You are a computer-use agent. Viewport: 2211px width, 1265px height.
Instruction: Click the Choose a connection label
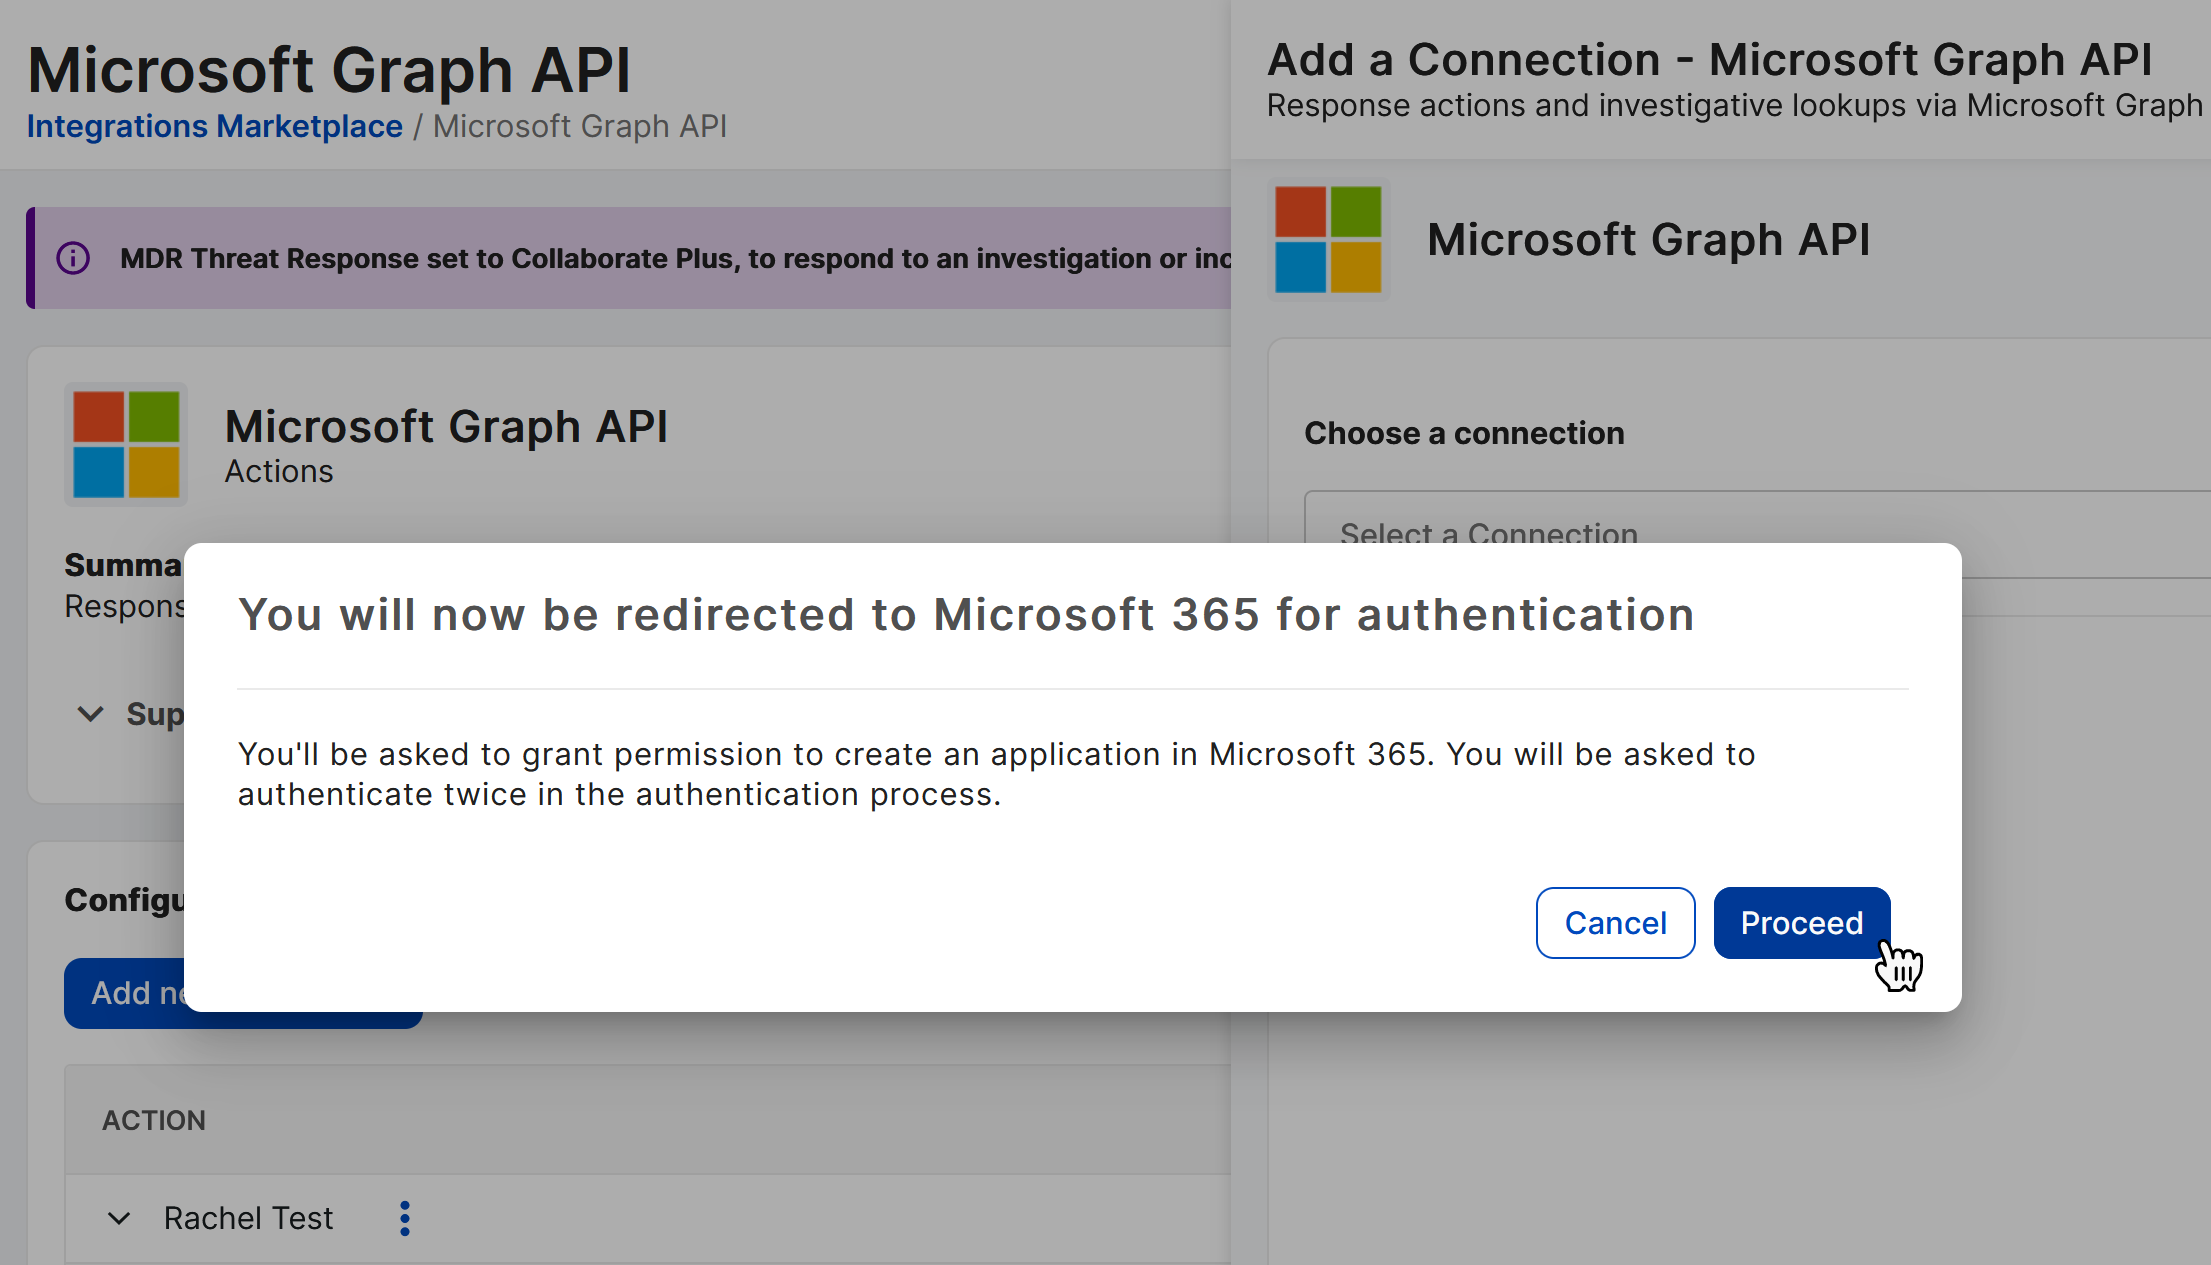point(1464,433)
